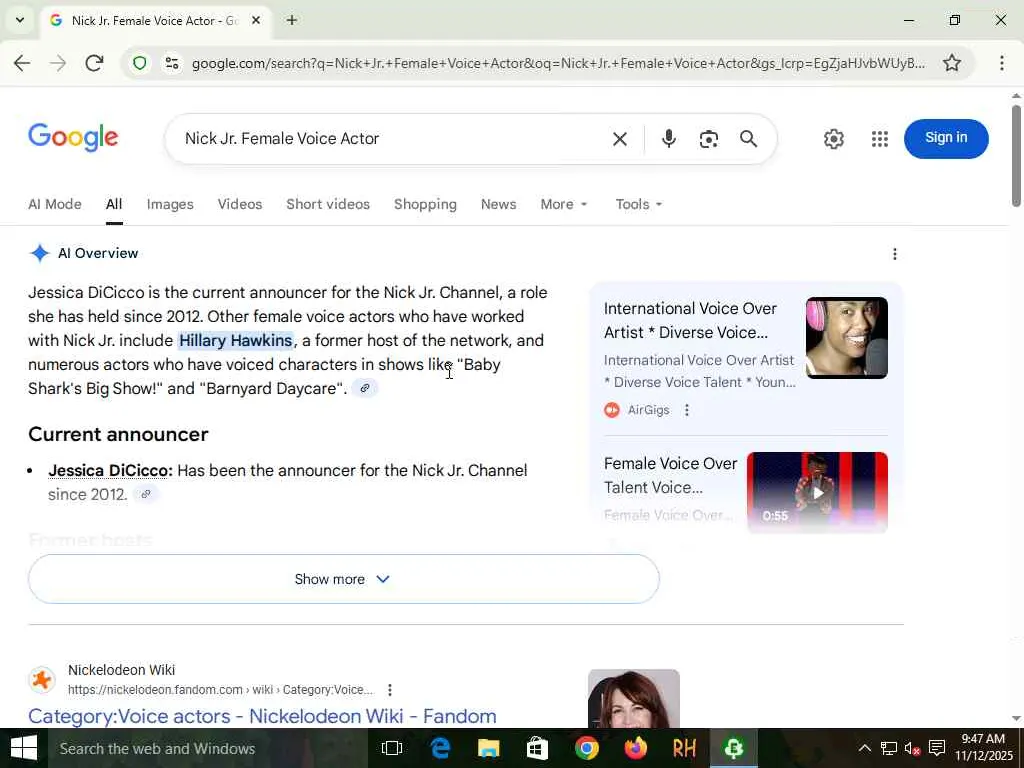Click the Sign in button
Viewport: 1024px width, 768px height.
coord(946,138)
